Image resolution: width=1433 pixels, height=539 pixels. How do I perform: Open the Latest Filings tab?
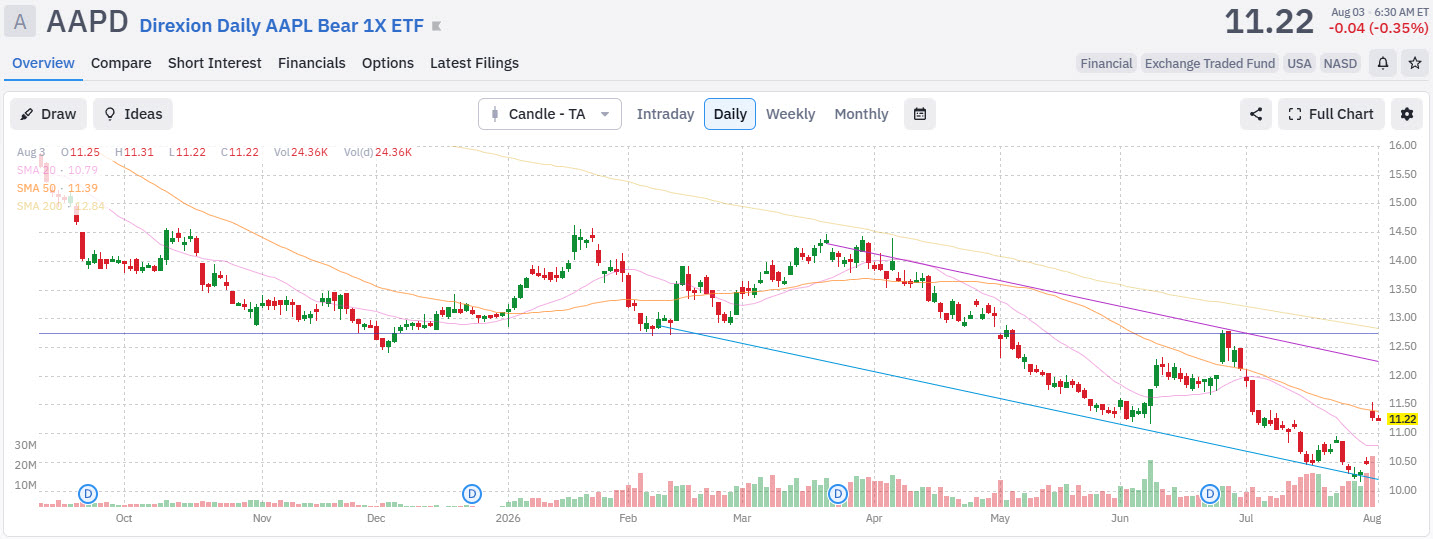pos(474,63)
